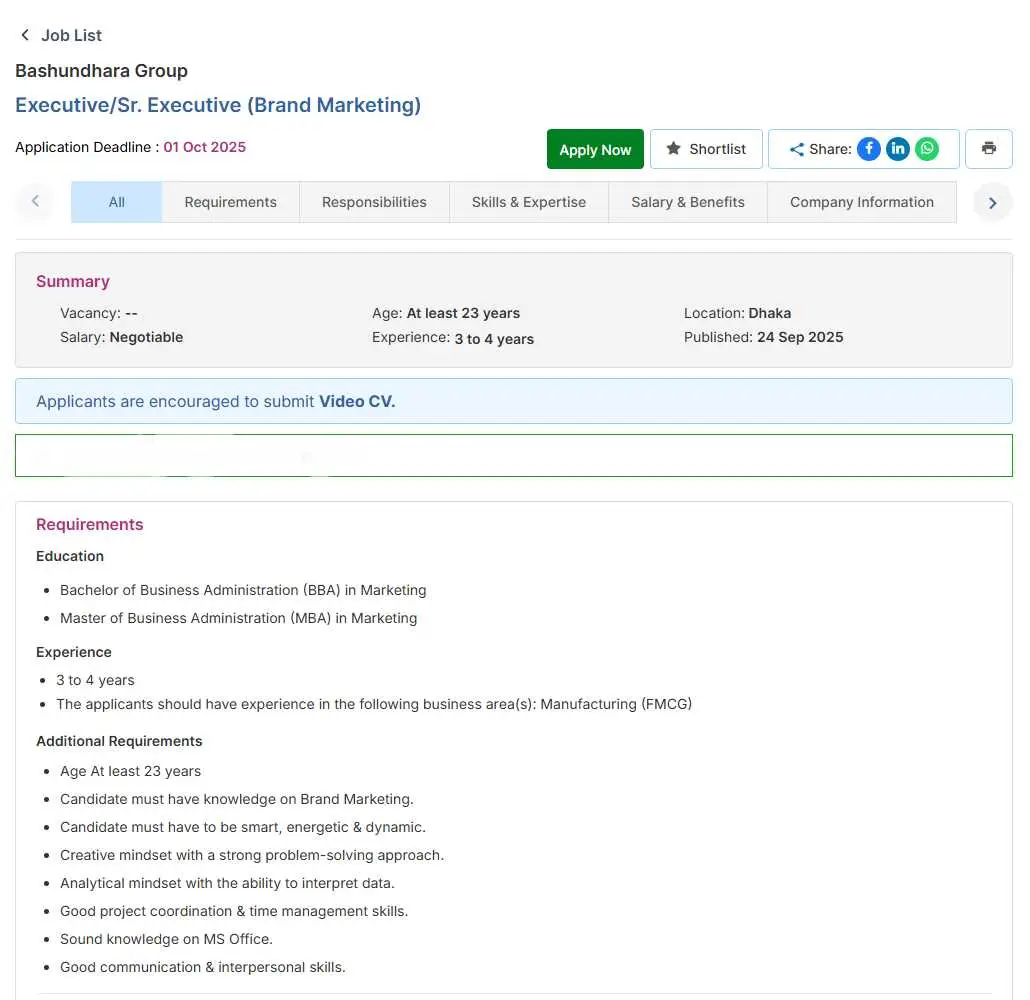1030x1000 pixels.
Task: Share this job via WhatsApp
Action: (x=928, y=149)
